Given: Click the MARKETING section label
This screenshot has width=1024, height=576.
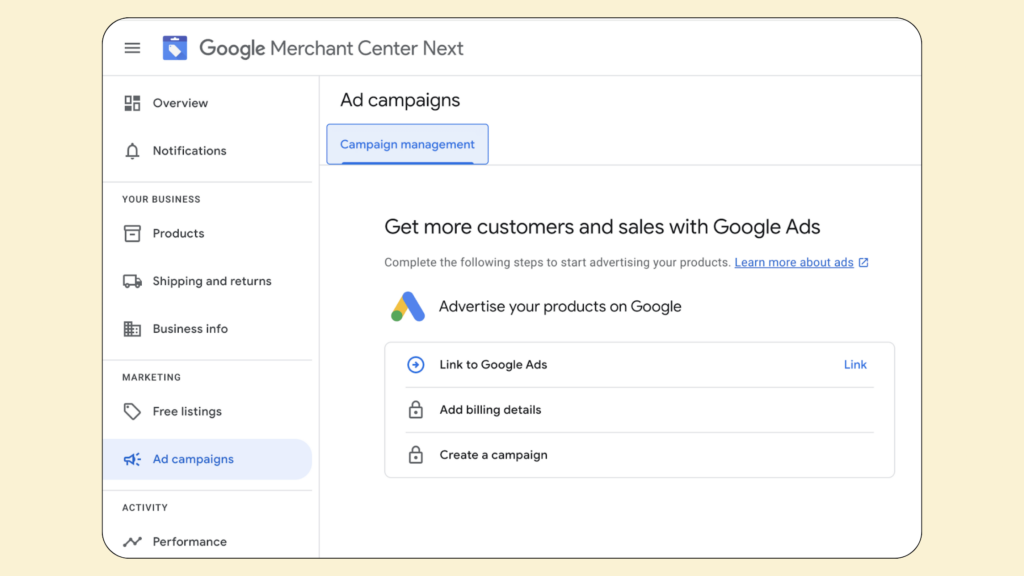Looking at the screenshot, I should point(152,377).
